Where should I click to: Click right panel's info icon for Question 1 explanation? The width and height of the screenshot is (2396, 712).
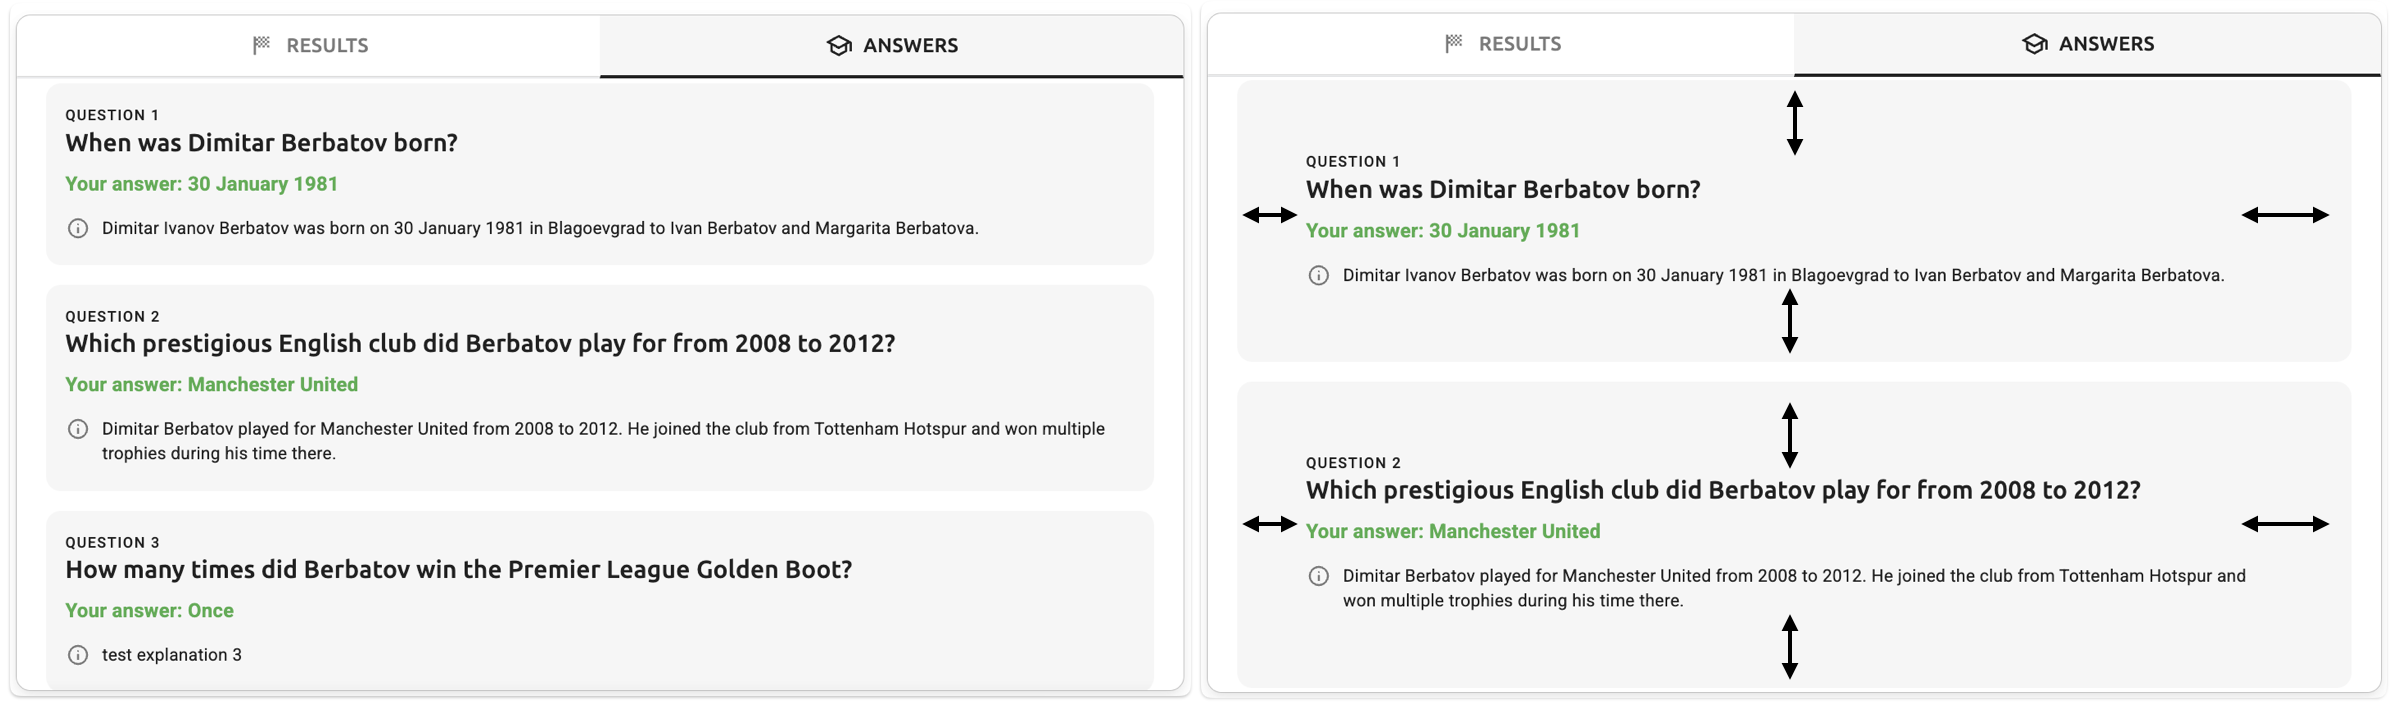coord(1319,275)
